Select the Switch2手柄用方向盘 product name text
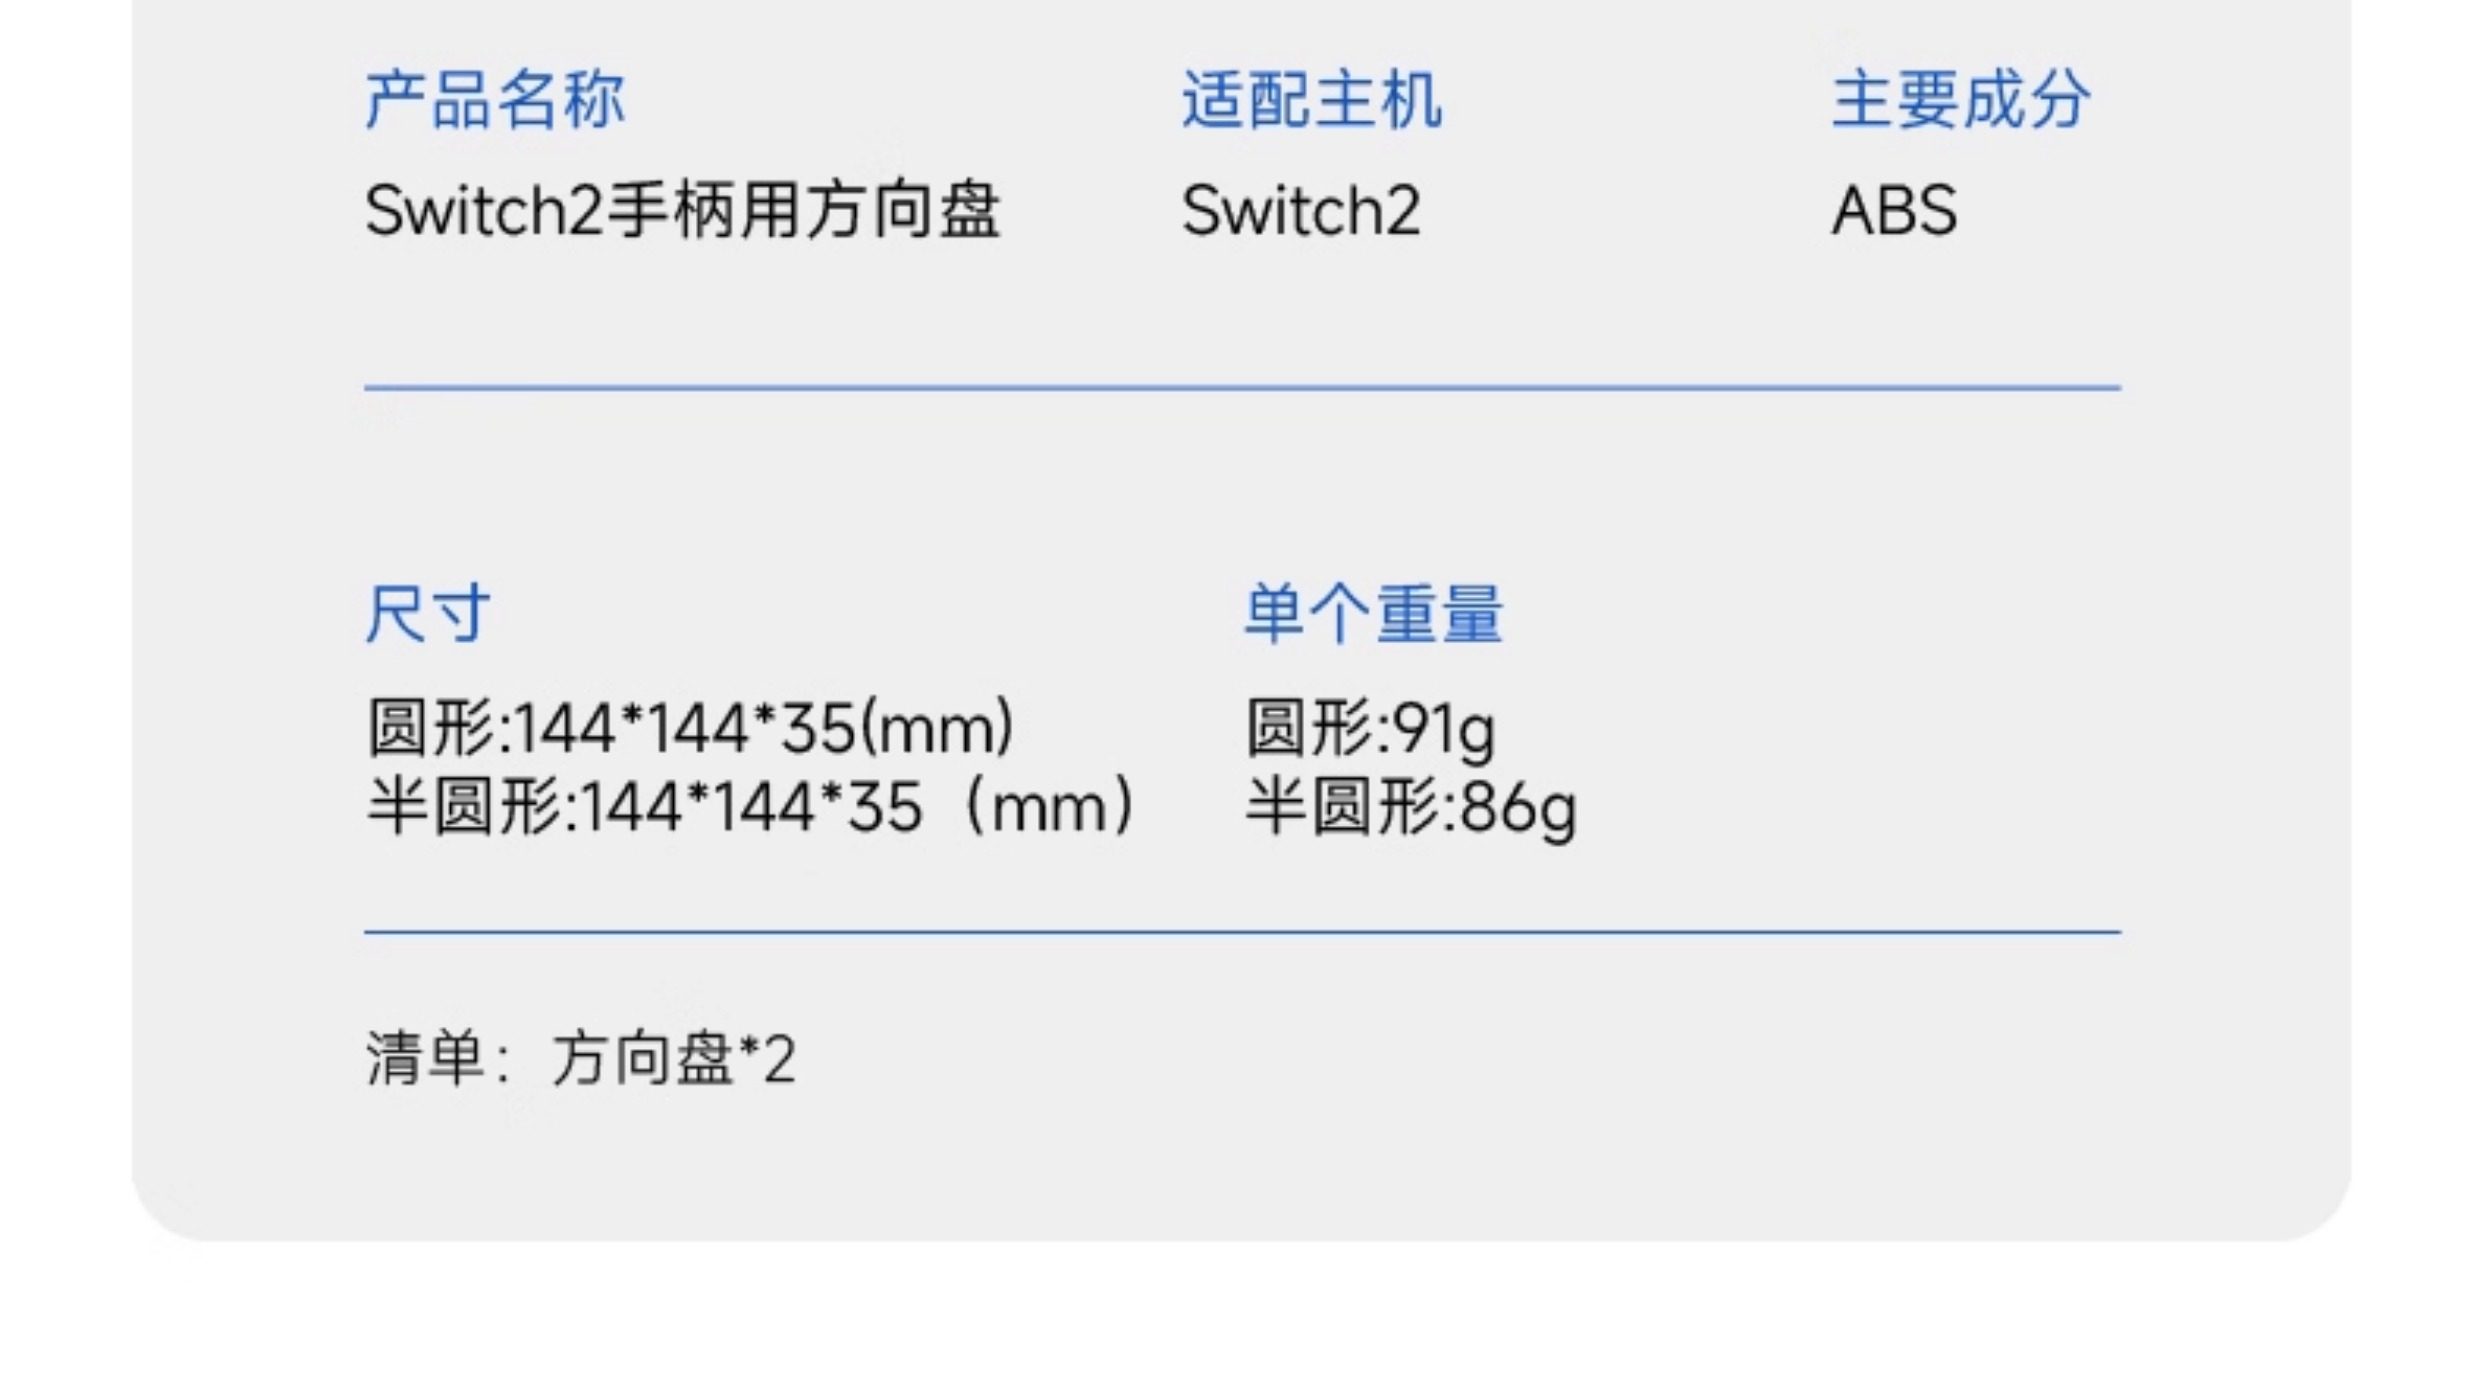Image resolution: width=2480 pixels, height=1392 pixels. (682, 211)
